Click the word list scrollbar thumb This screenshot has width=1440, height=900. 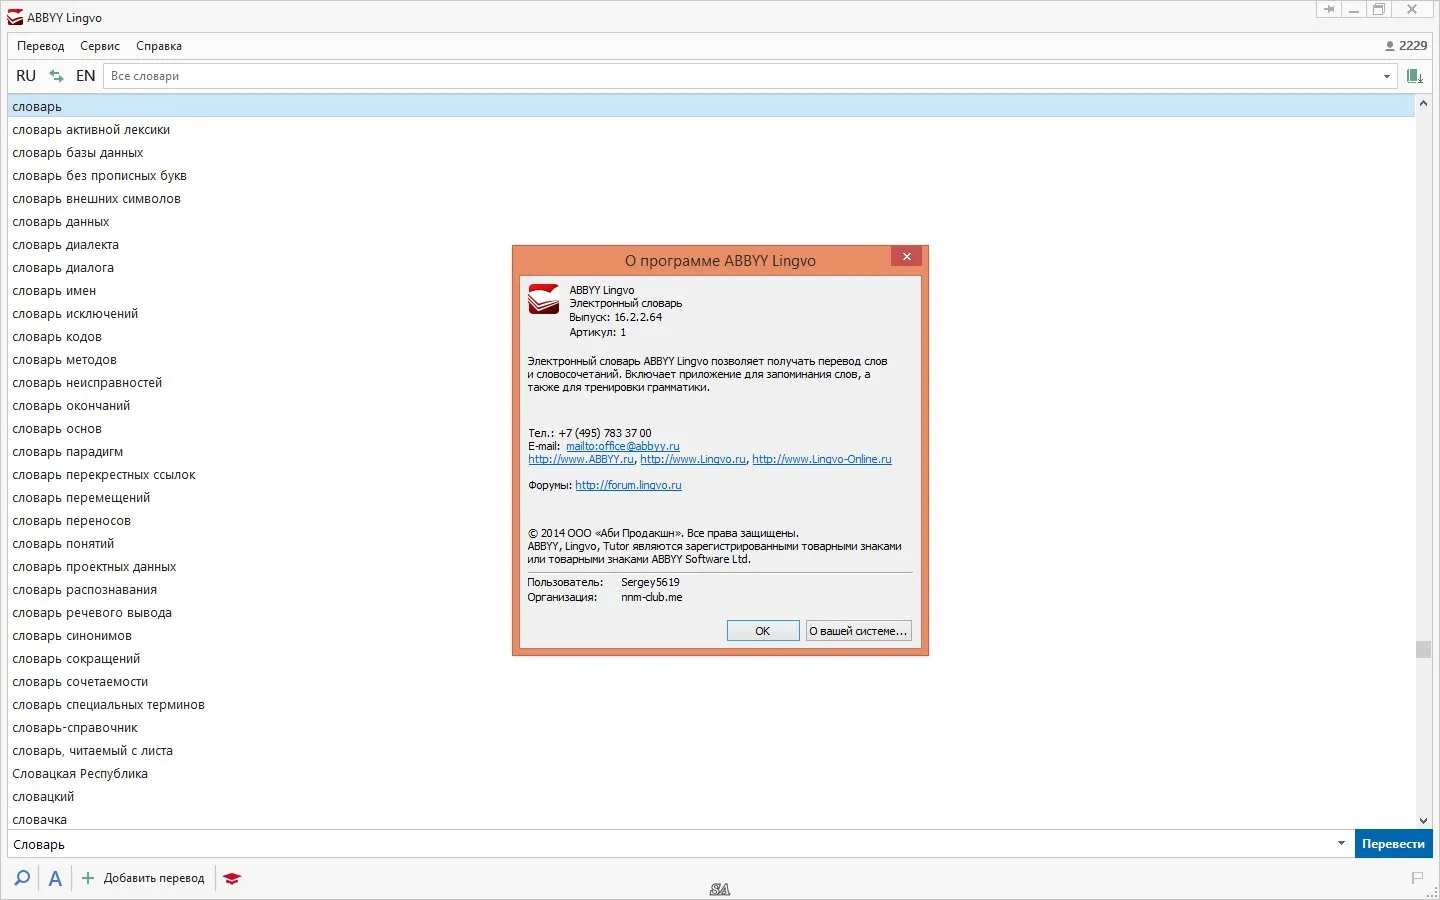[x=1424, y=649]
